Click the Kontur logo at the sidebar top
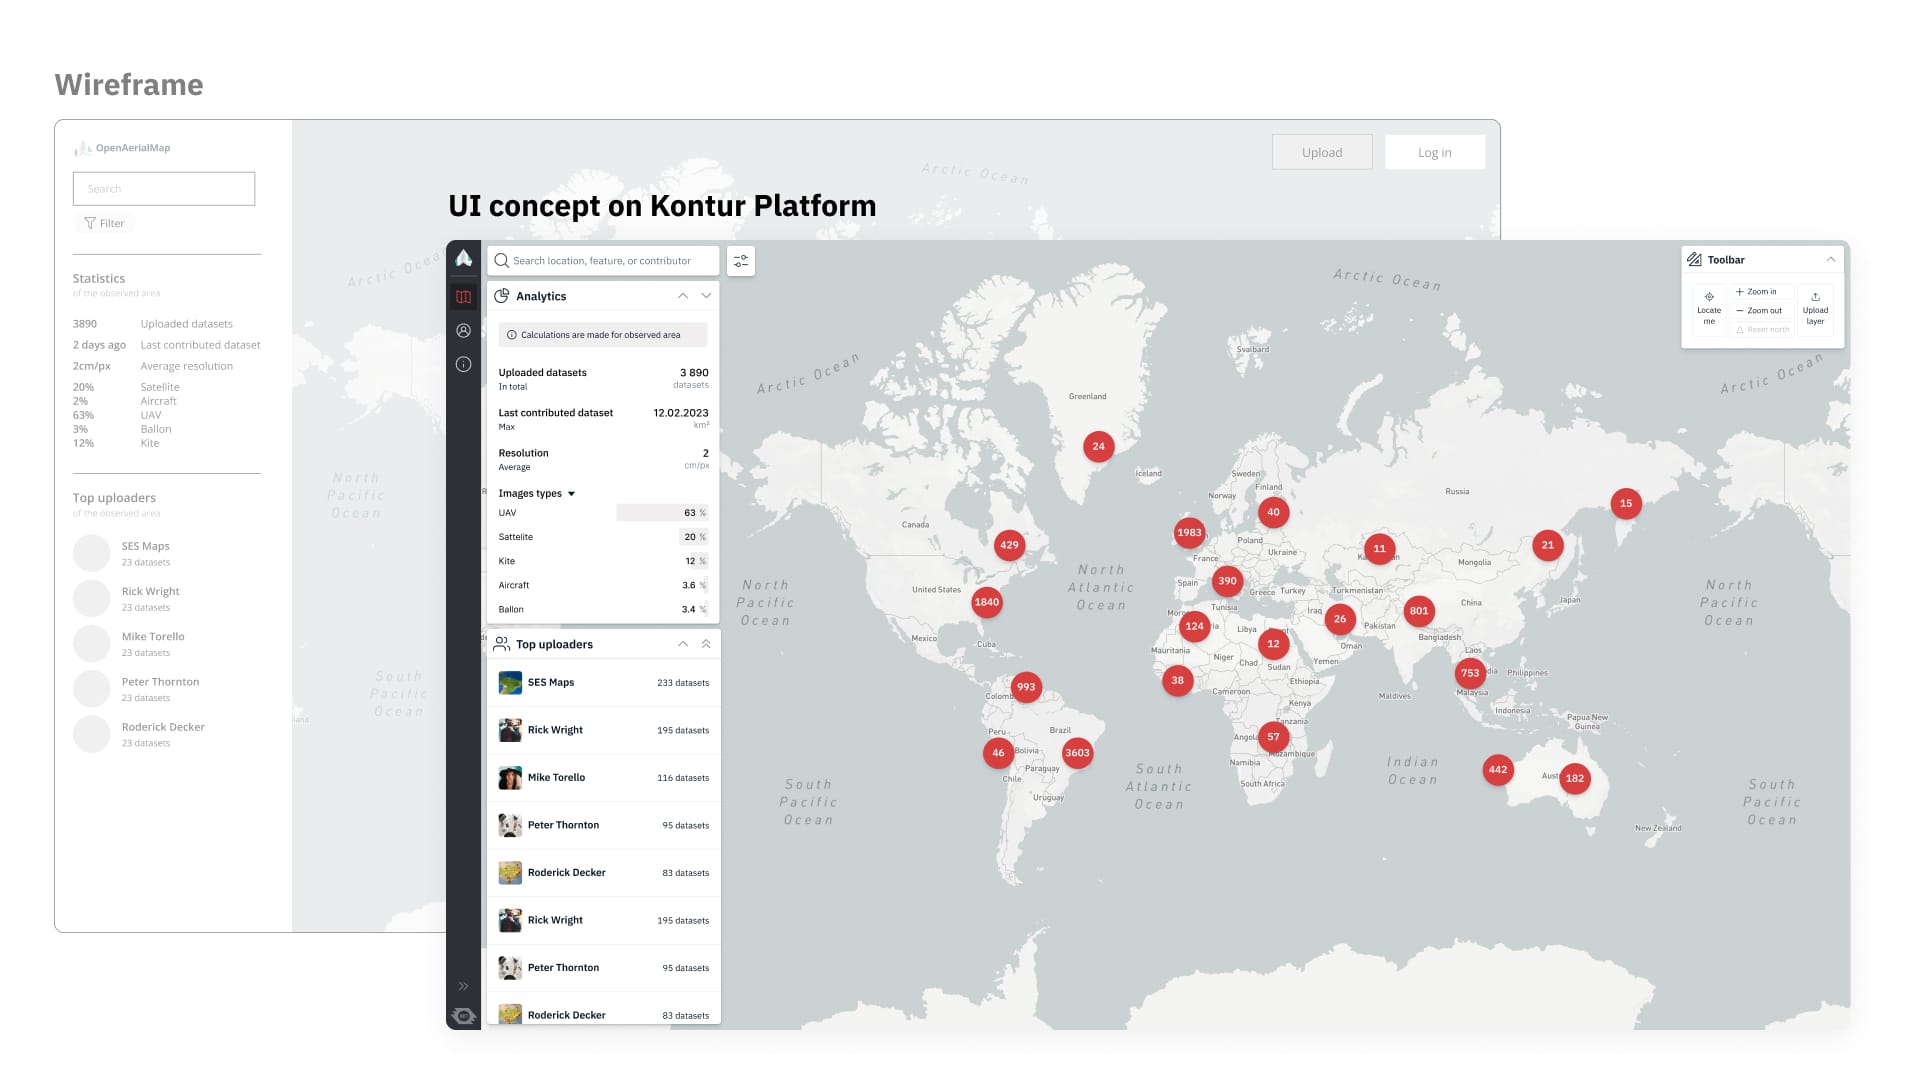Screen dimensions: 1920x1080 [464, 257]
